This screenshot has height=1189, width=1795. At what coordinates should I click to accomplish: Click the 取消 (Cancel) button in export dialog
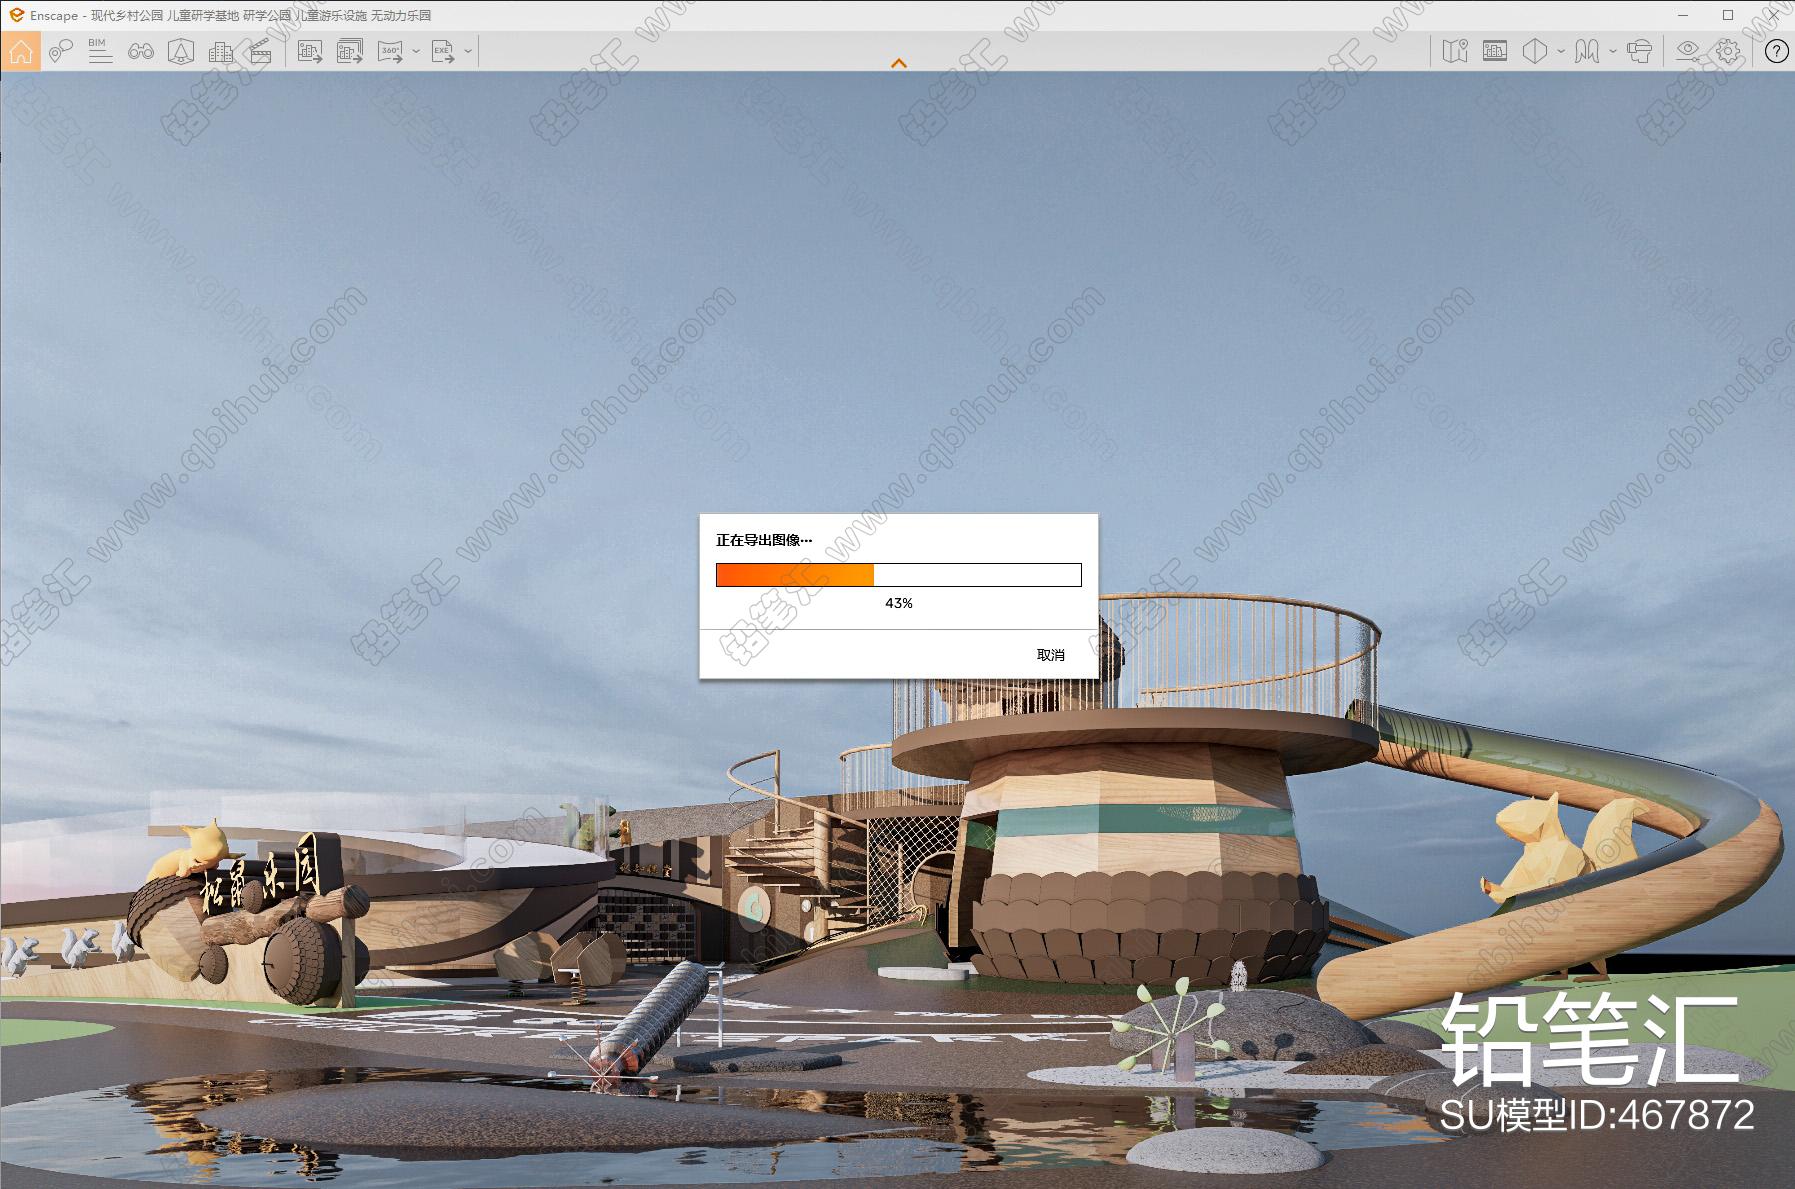pos(1050,655)
